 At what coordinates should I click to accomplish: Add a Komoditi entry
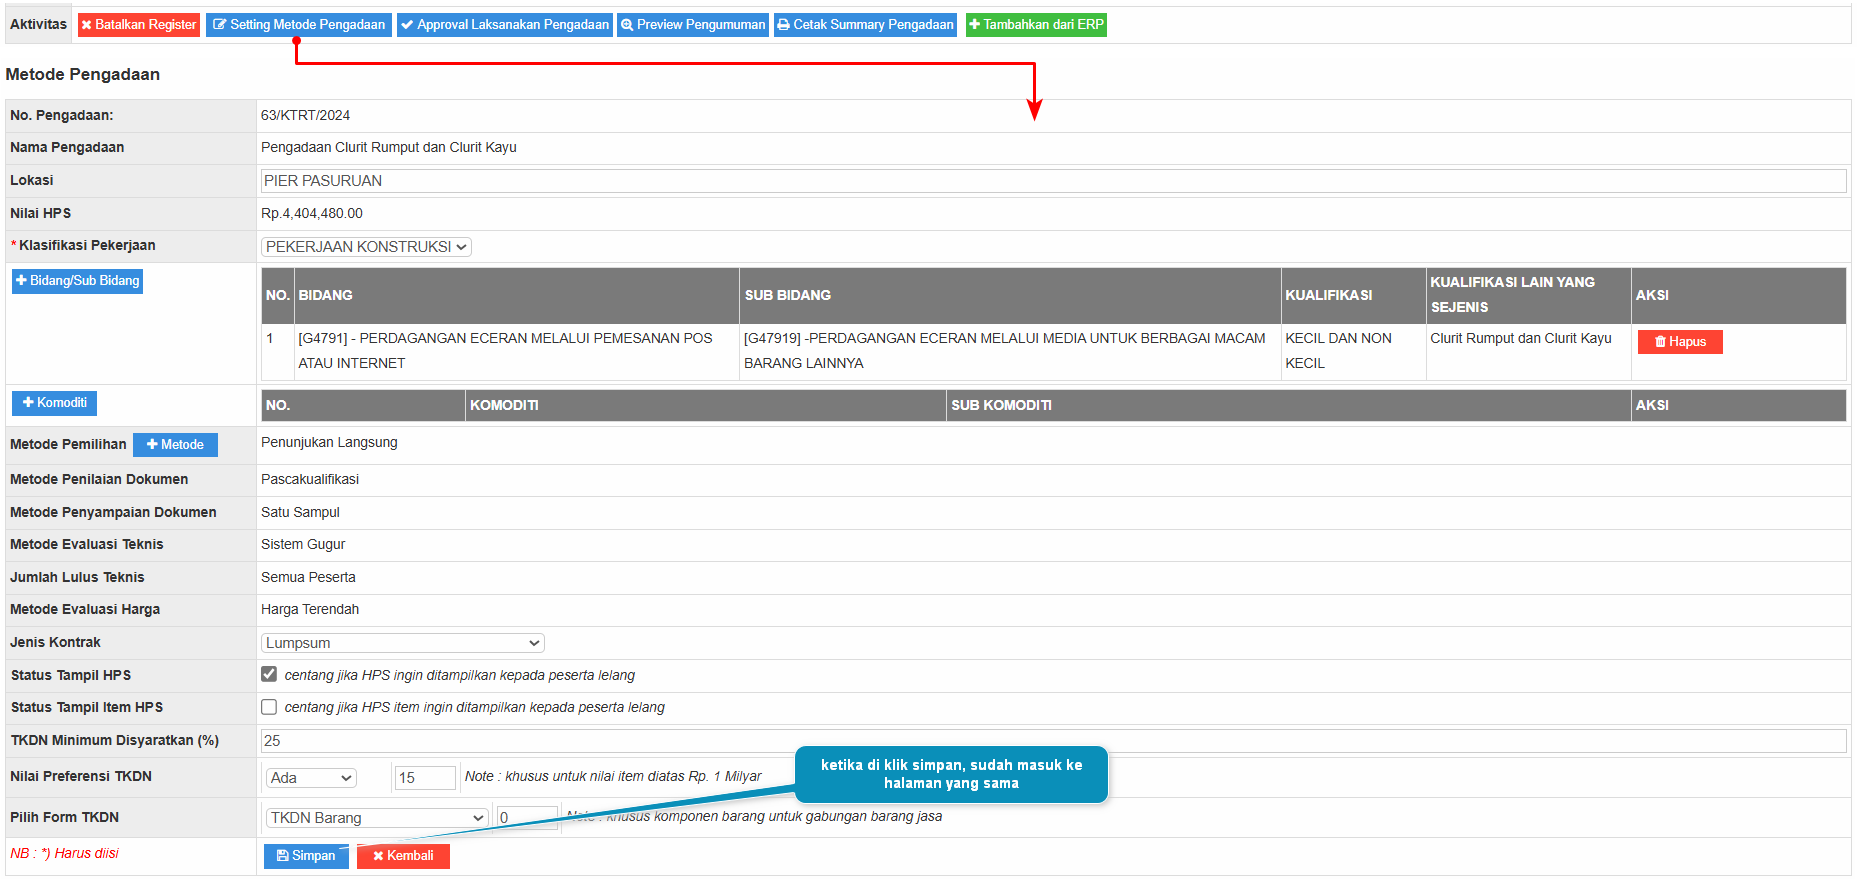(54, 403)
